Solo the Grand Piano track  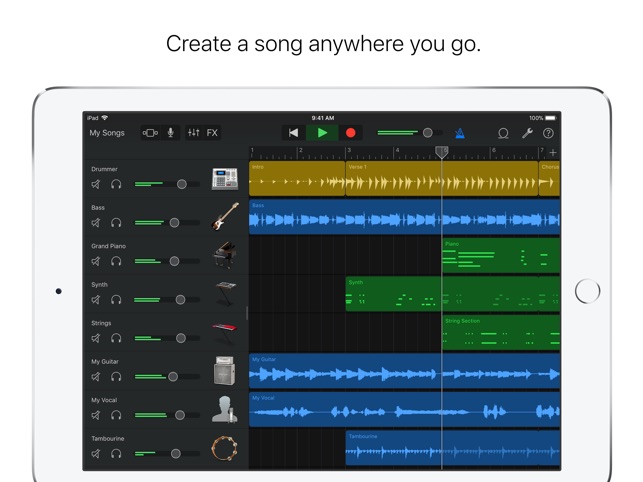[x=116, y=261]
